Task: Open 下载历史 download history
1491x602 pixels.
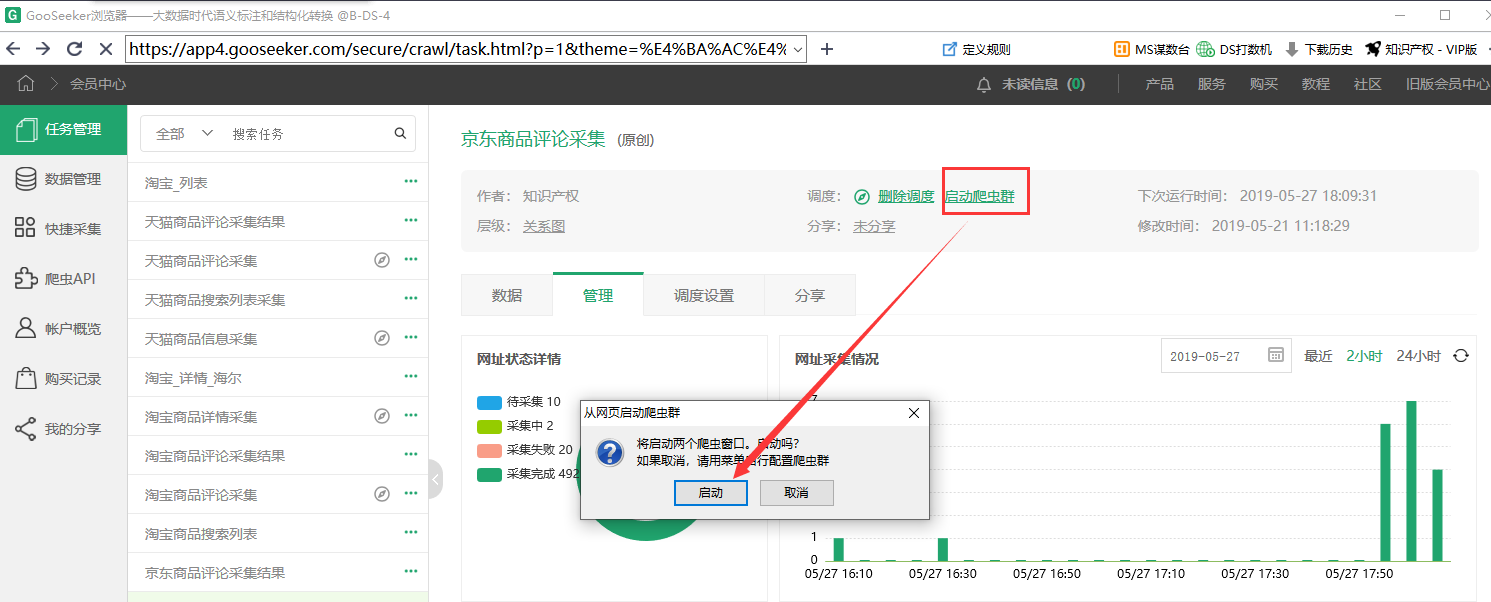Action: tap(1318, 49)
